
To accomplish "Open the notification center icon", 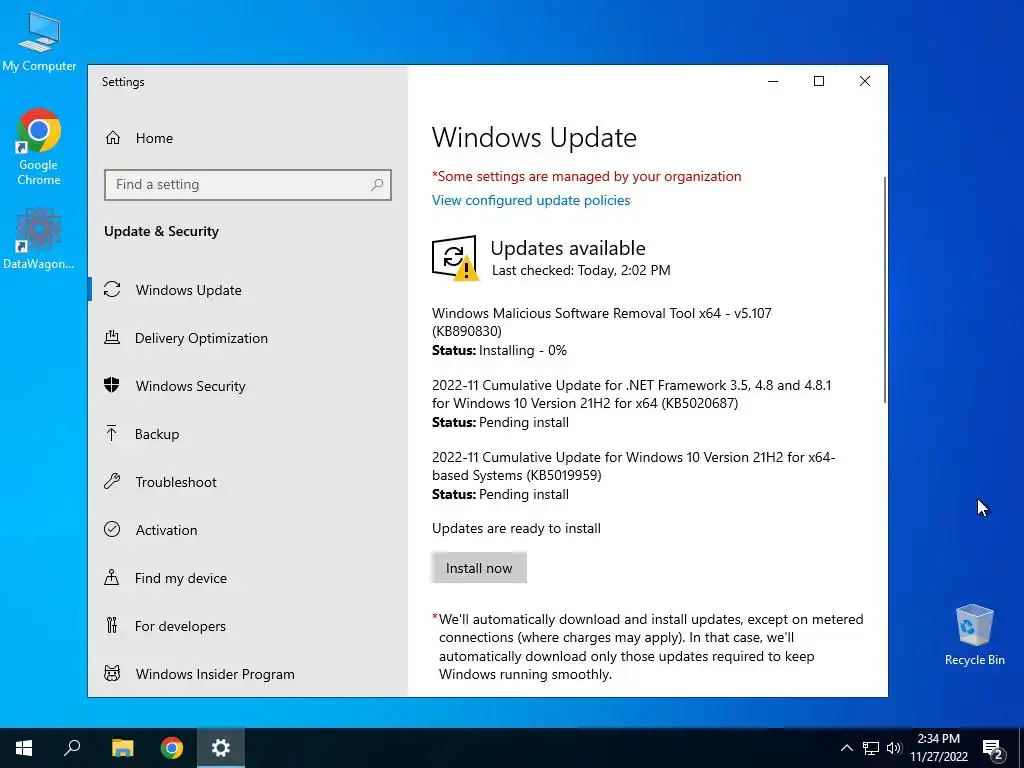I will point(993,748).
